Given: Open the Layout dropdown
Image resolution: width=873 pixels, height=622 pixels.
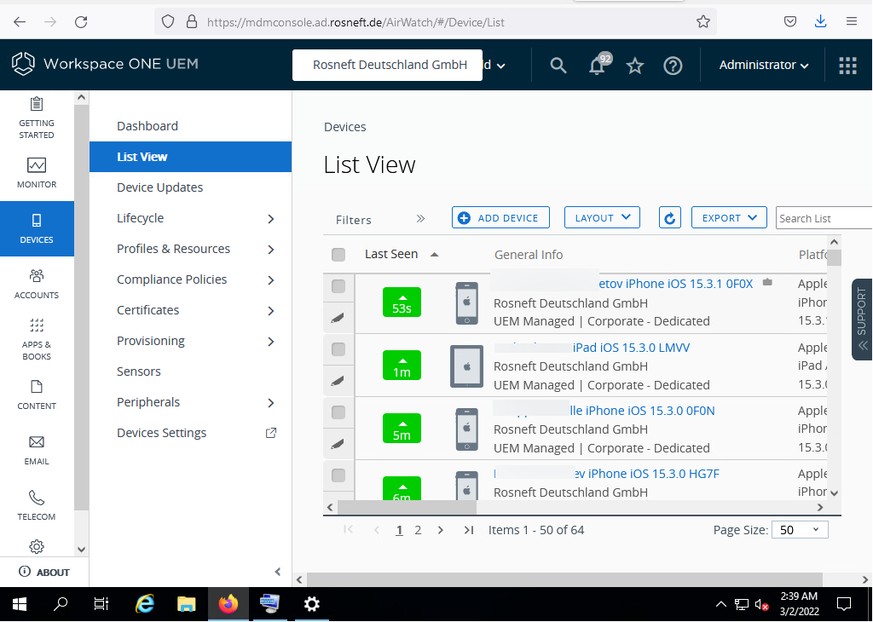Looking at the screenshot, I should click(601, 218).
